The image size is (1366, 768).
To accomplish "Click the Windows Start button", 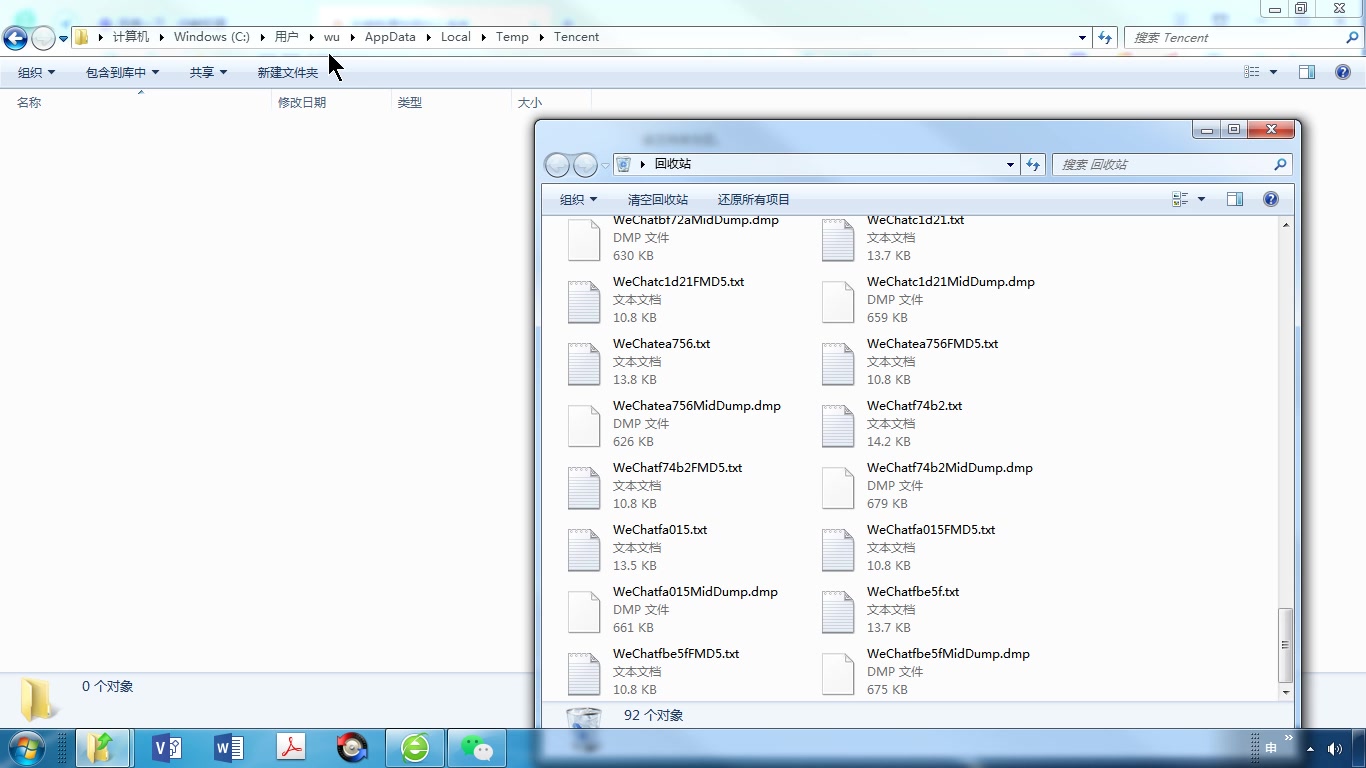I will pyautogui.click(x=27, y=747).
